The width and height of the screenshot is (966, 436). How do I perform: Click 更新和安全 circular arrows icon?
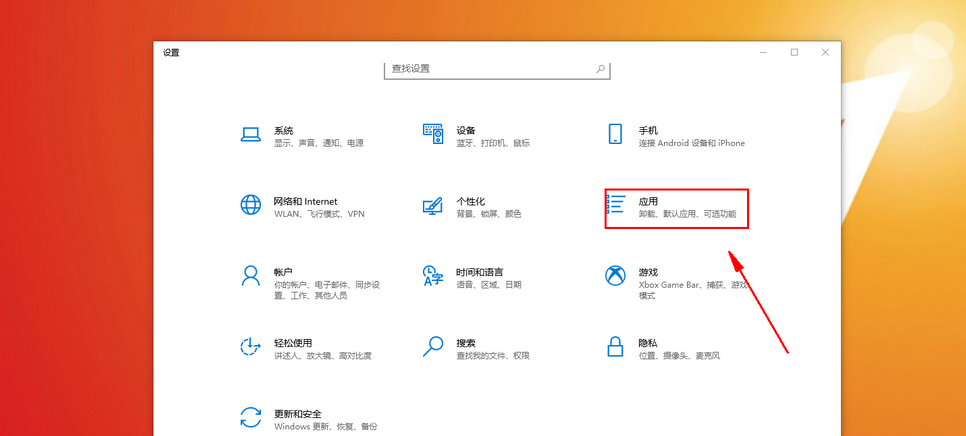coord(250,417)
